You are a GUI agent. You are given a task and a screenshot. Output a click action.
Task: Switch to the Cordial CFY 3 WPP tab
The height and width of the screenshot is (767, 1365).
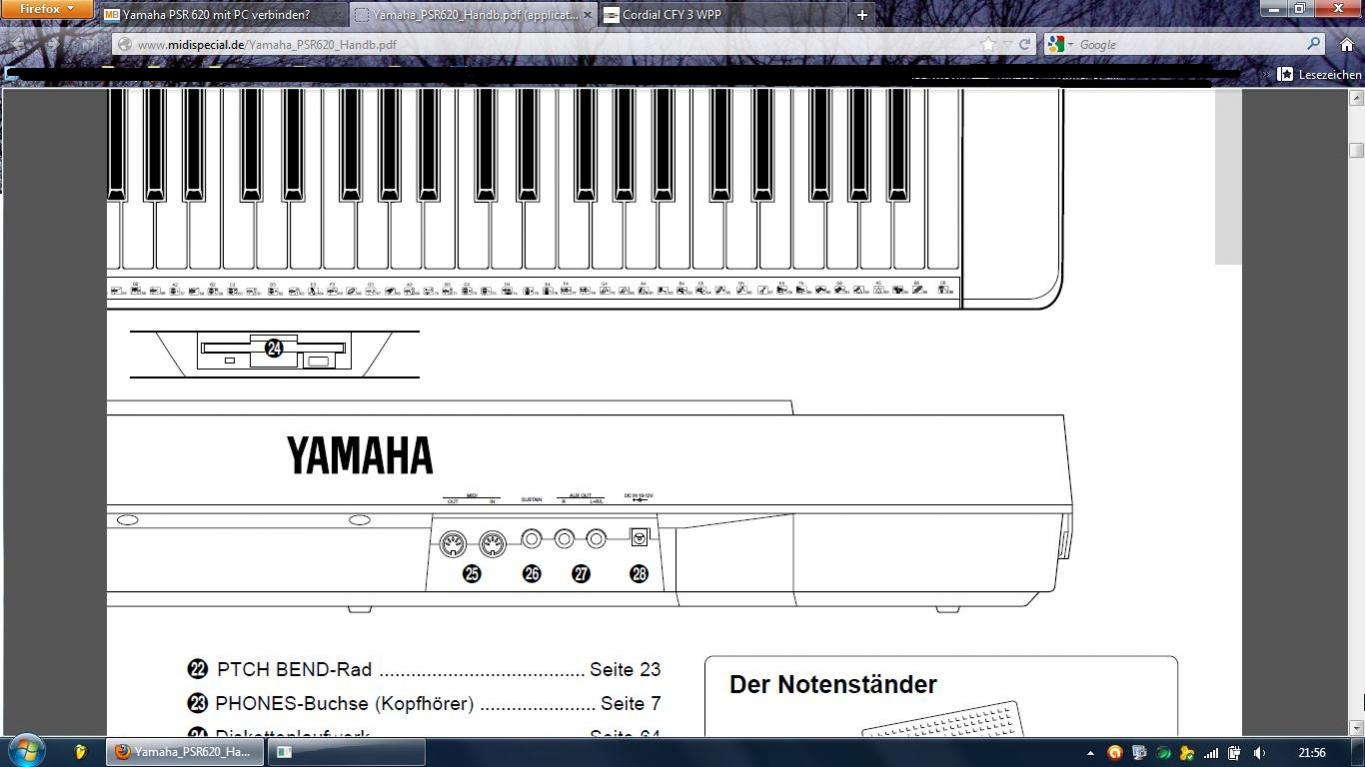coord(722,15)
